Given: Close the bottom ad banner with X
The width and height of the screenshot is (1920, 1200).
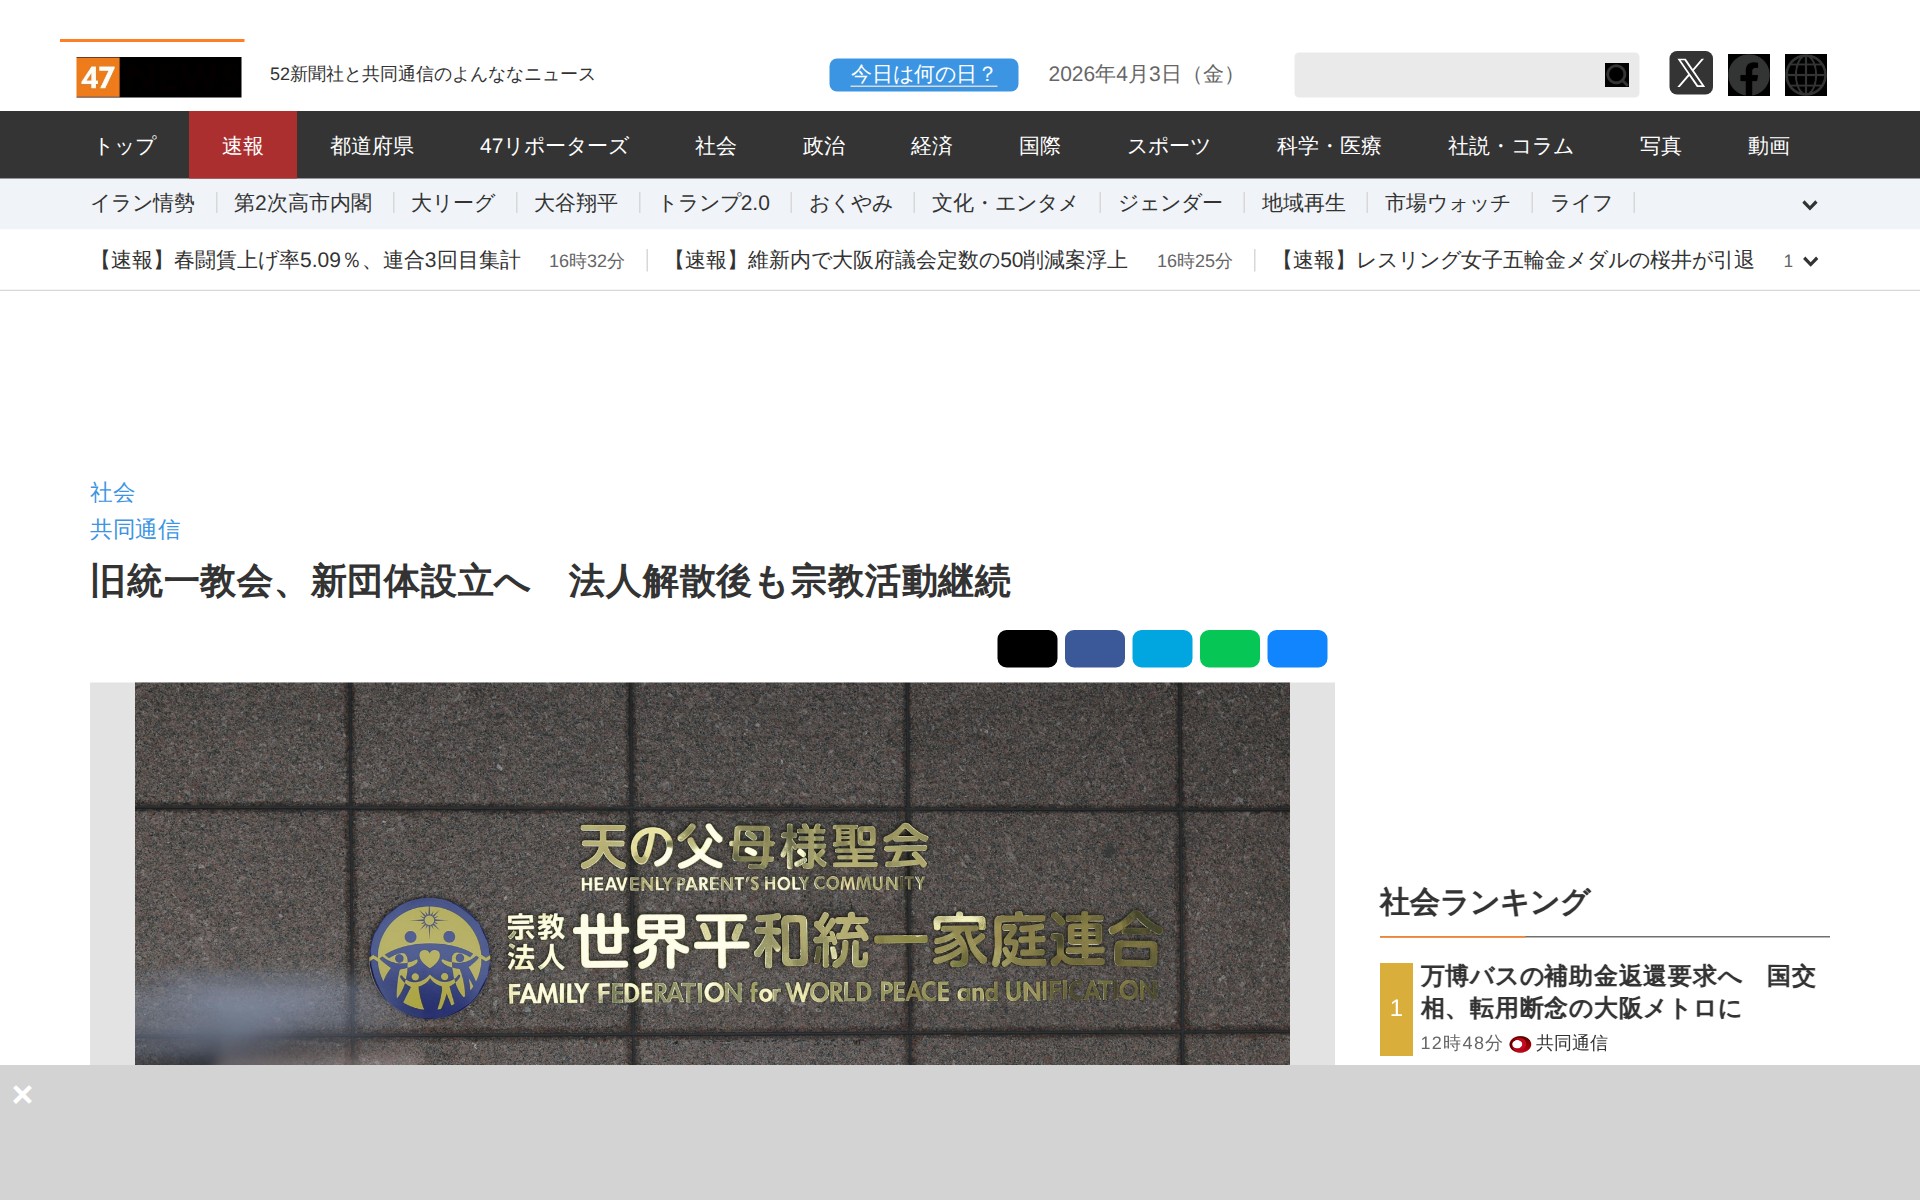Looking at the screenshot, I should point(22,1094).
